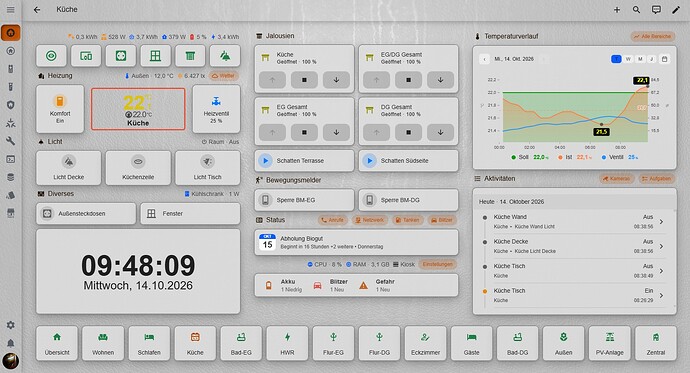Open the sidebar hamburger menu
Viewport: 690px width, 373px height.
click(11, 9)
